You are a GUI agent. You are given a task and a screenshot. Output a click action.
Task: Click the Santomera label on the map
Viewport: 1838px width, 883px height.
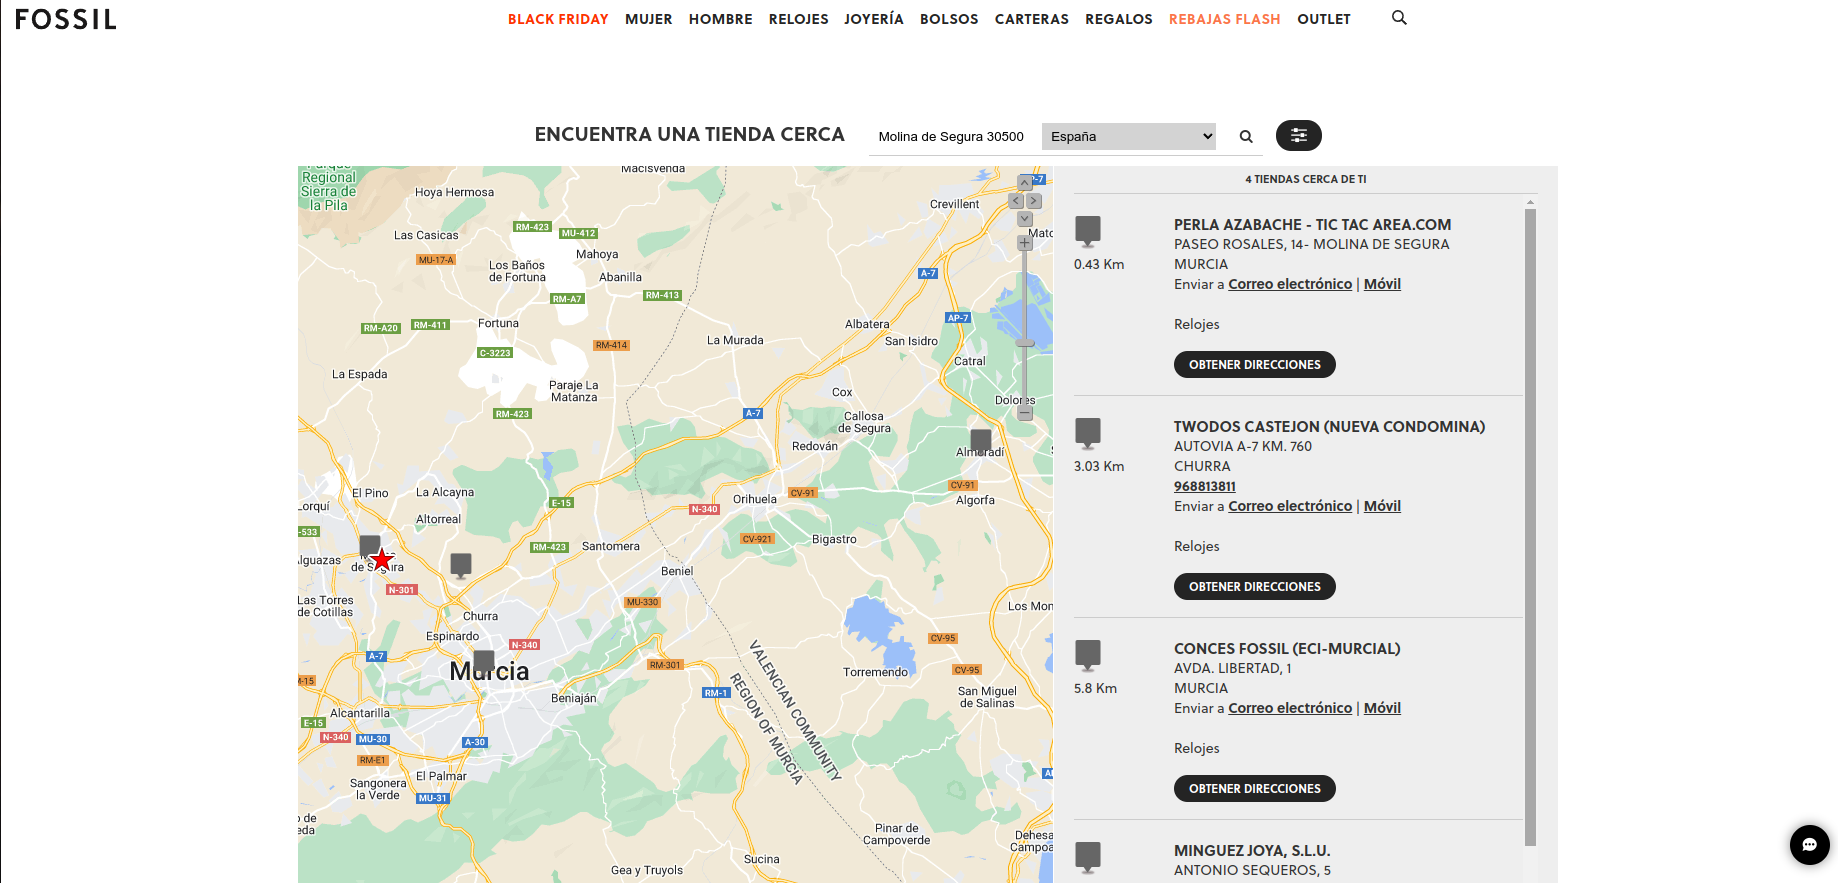[x=610, y=546]
